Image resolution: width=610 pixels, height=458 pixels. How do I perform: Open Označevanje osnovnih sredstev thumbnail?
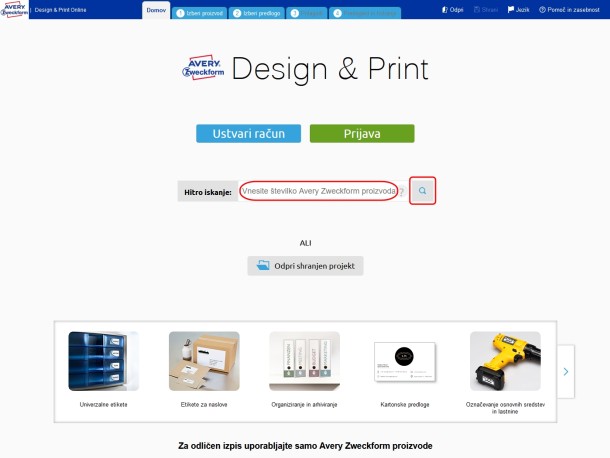pyautogui.click(x=505, y=361)
